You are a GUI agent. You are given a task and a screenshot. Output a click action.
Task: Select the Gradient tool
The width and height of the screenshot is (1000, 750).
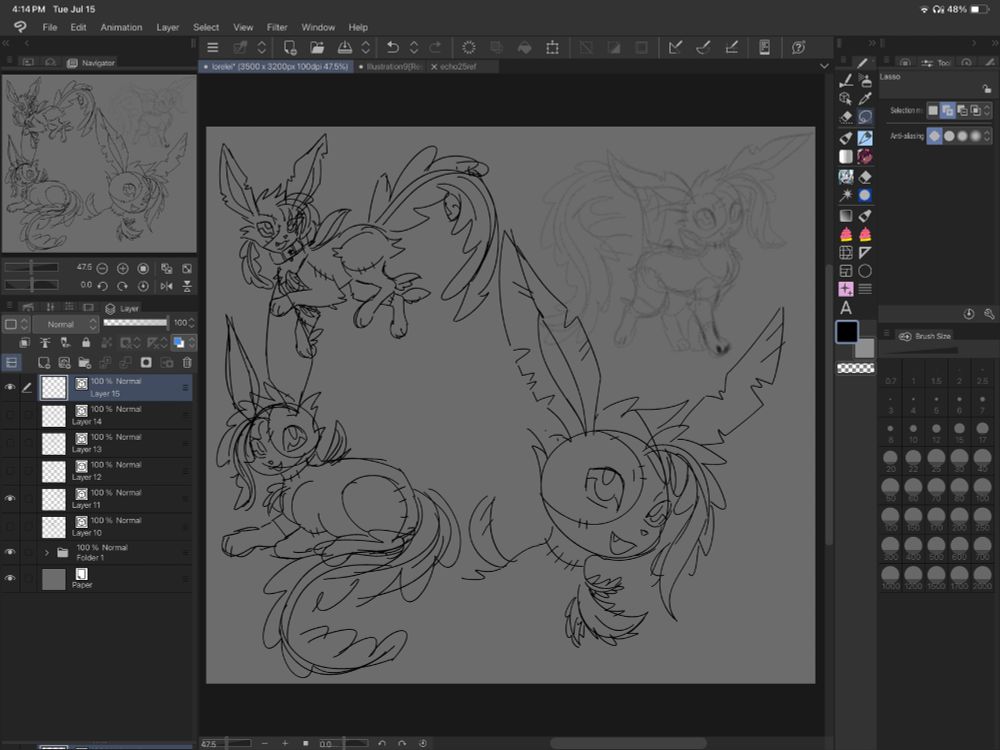846,216
